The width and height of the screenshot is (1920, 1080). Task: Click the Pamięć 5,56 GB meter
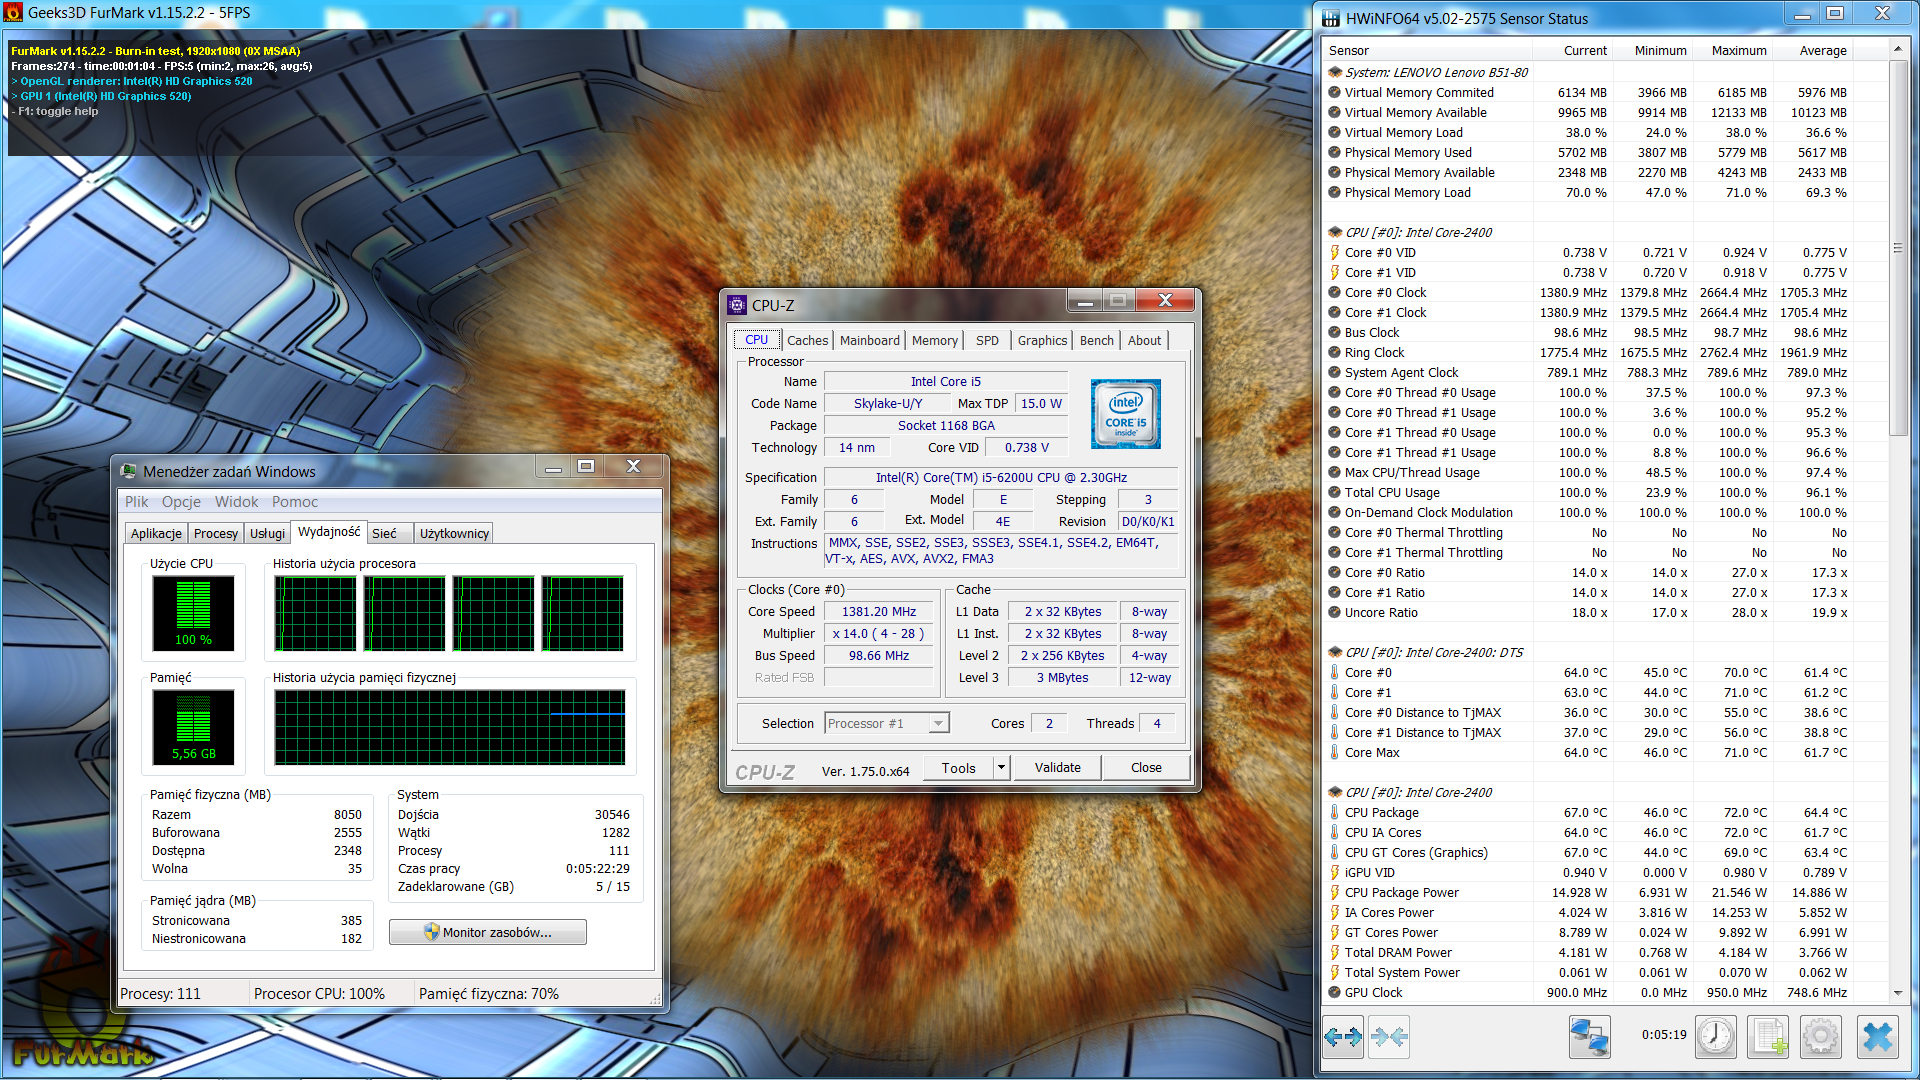point(193,727)
